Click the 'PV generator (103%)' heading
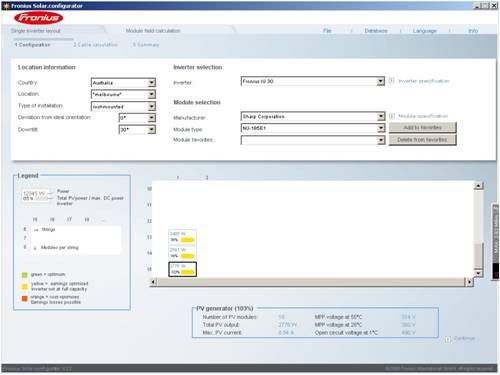The height and width of the screenshot is (375, 500). tap(225, 308)
